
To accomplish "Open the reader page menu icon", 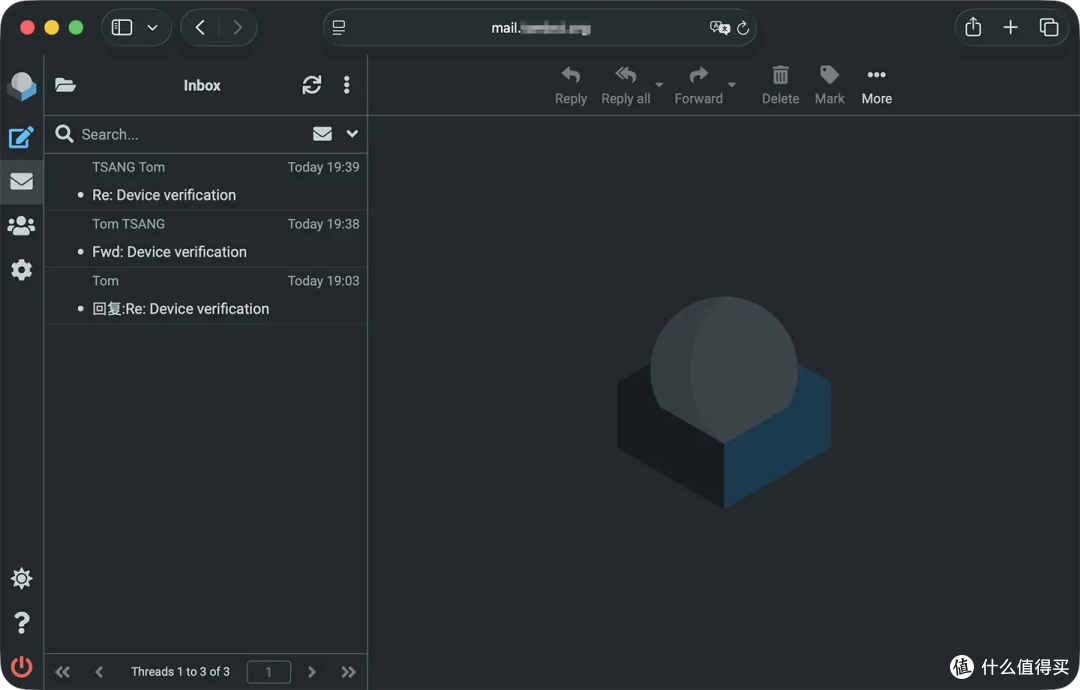I will (x=338, y=28).
